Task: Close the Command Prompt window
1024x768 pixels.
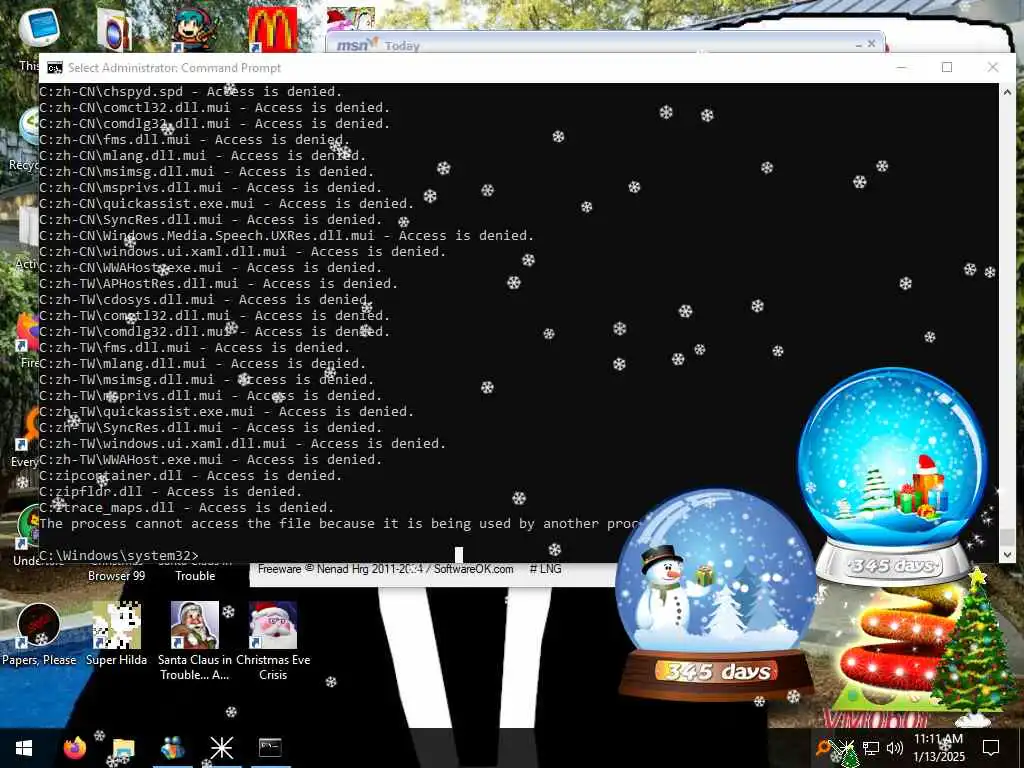Action: (993, 67)
